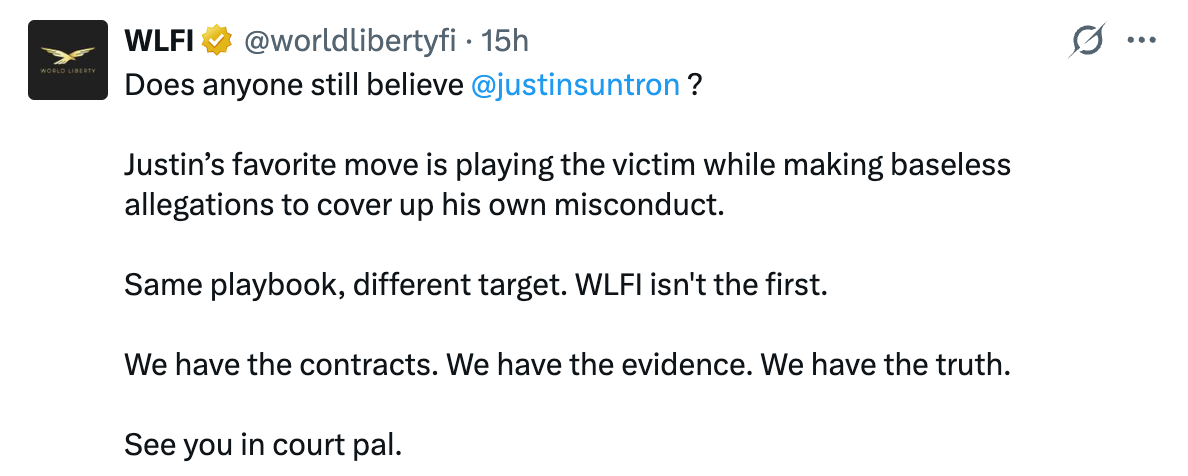Open the @justinsuntron mention link
Screen dimensions: 1188x476
pos(575,85)
